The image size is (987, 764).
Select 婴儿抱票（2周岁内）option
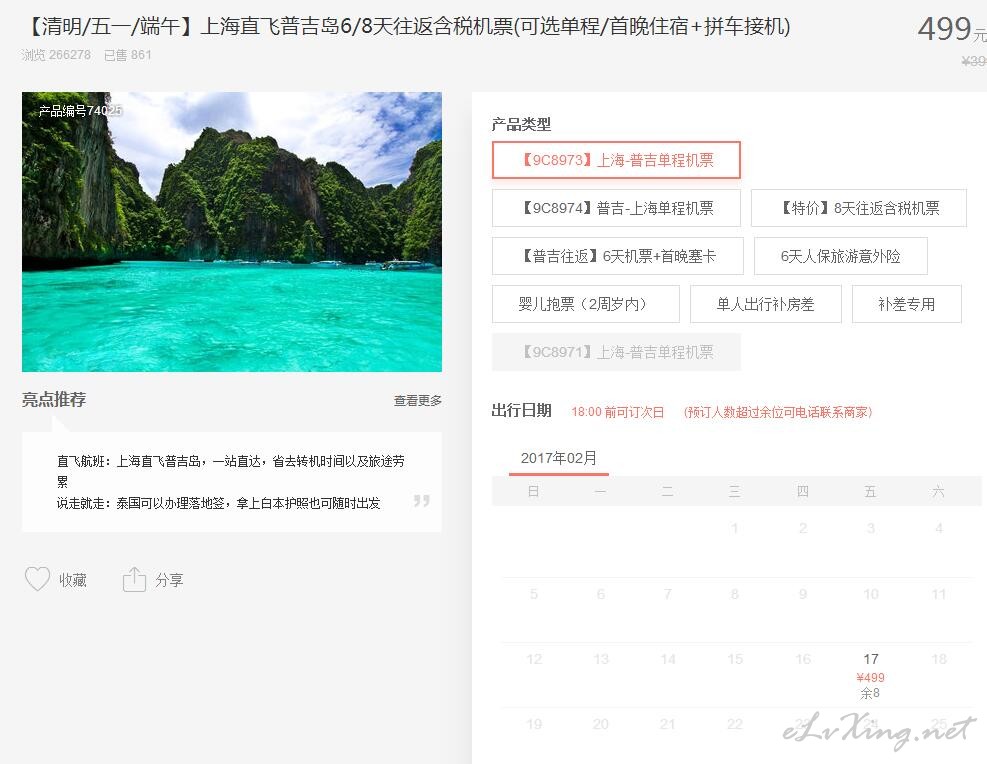pos(585,304)
